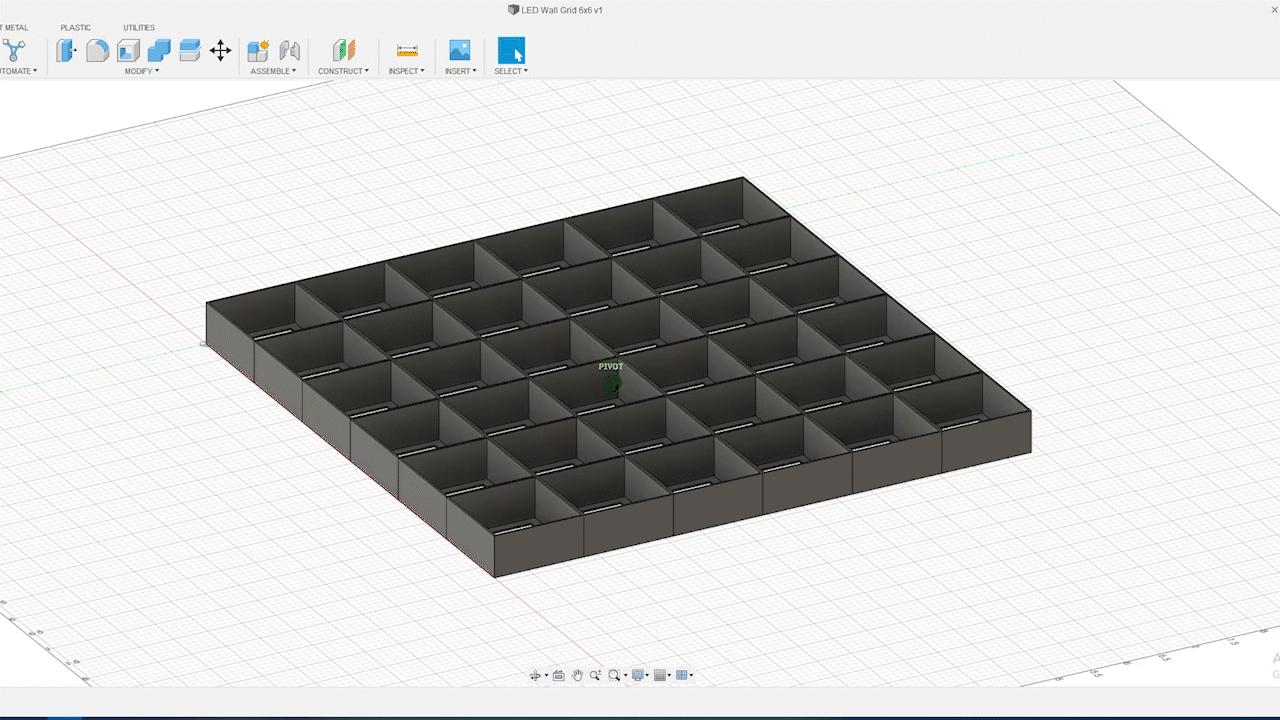This screenshot has width=1280, height=720.
Task: Open the Fit/Zoom Window tool
Action: 613,675
